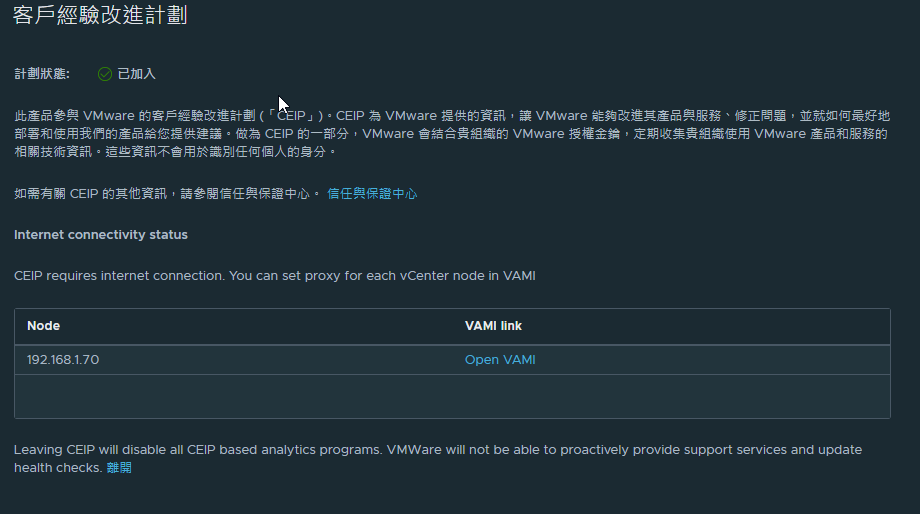The image size is (920, 514).
Task: Click the Internet connectivity status heading
Action: tap(101, 235)
